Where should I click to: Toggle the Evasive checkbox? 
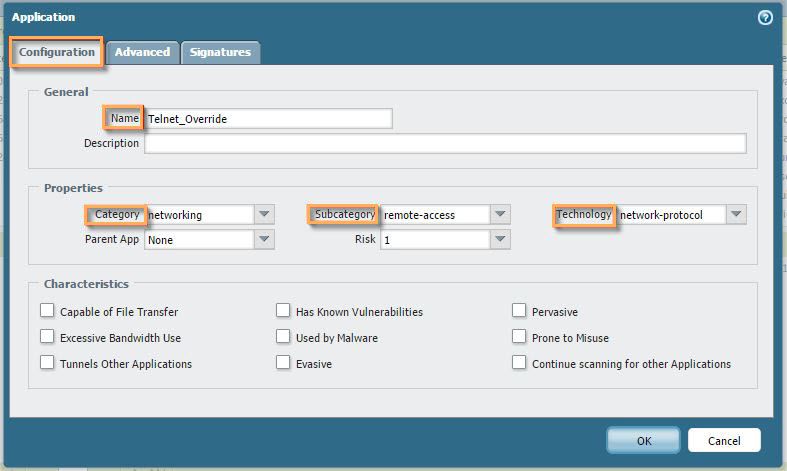point(283,363)
